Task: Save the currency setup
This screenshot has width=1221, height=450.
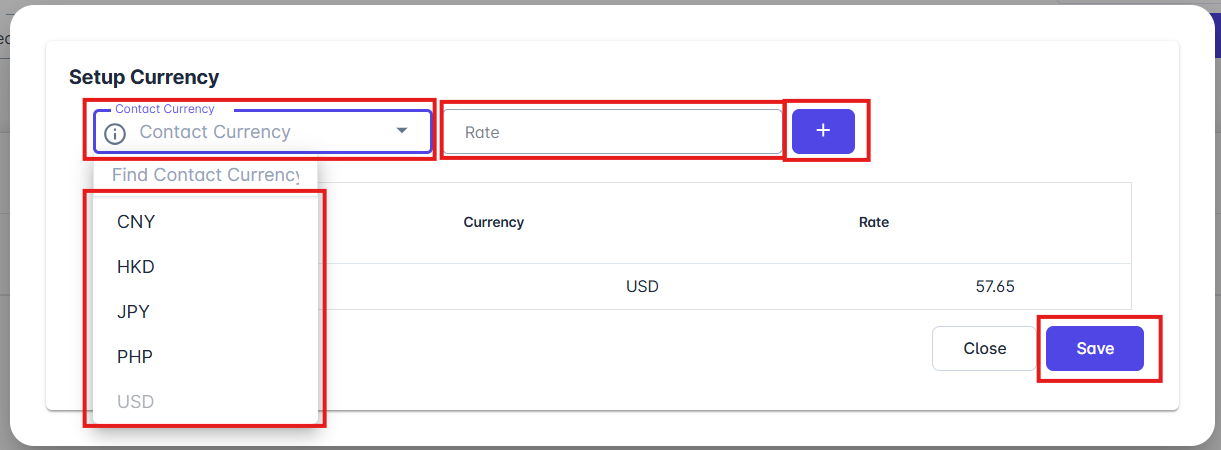Action: [1095, 348]
